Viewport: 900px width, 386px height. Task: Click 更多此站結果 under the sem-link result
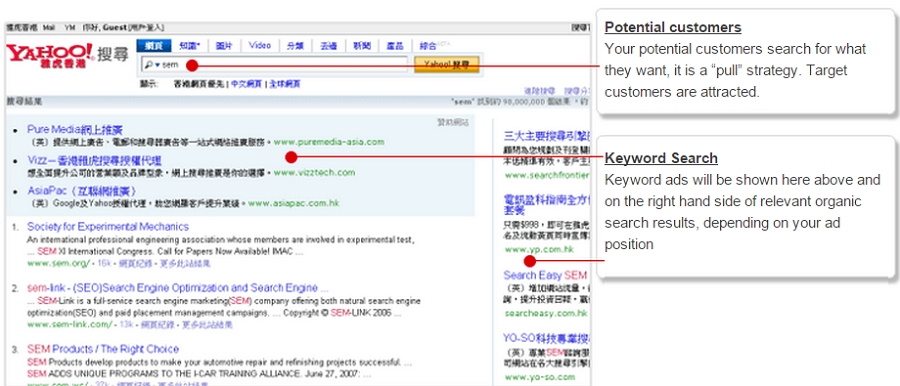point(207,325)
